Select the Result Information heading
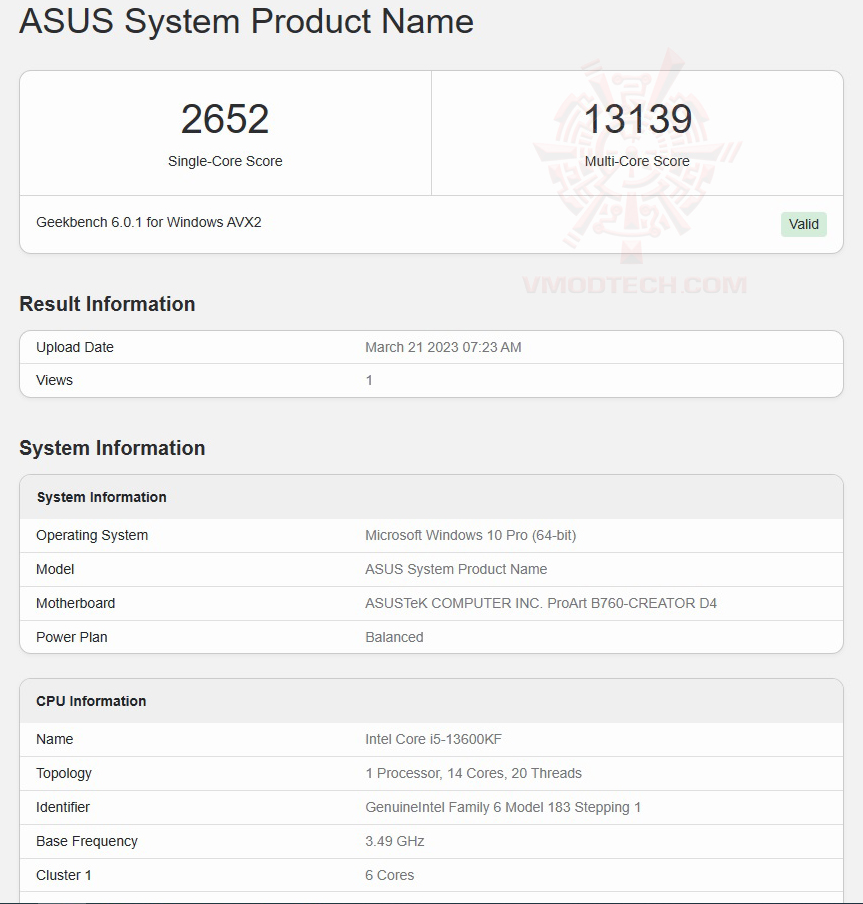Screen dimensions: 863x904 (x=107, y=304)
